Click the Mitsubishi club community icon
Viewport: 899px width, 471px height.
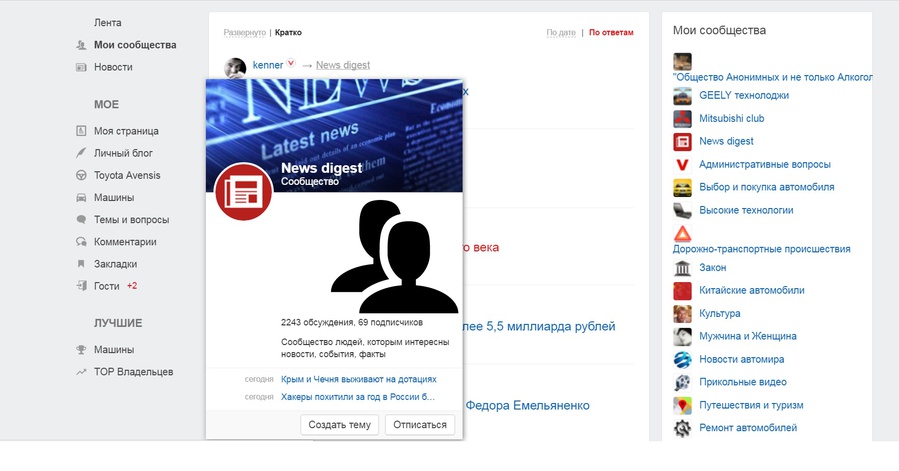click(x=682, y=119)
